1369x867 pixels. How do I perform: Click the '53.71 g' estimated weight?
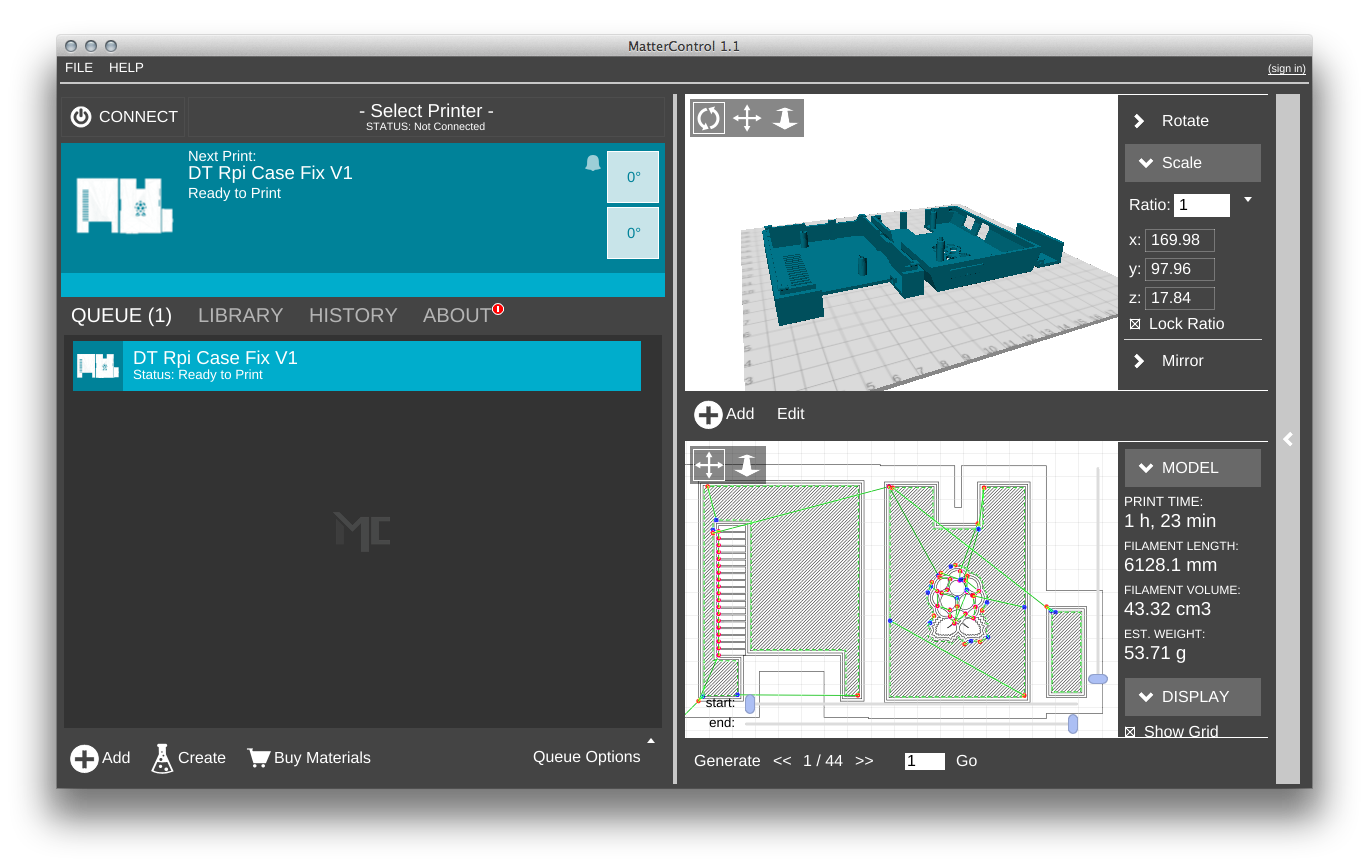(x=1155, y=653)
